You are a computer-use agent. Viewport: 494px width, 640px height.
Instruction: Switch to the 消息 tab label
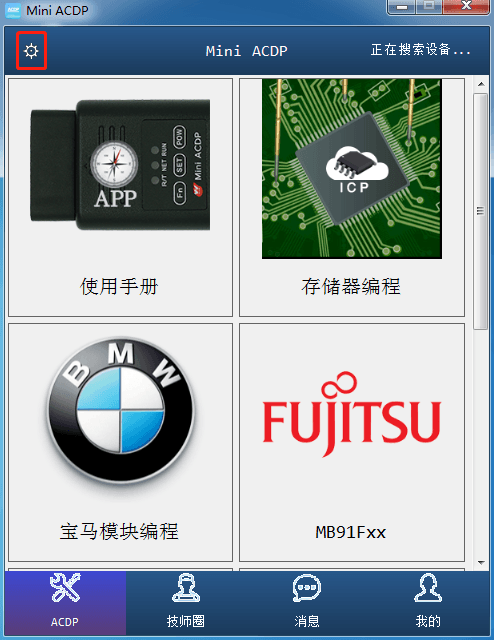click(x=307, y=621)
